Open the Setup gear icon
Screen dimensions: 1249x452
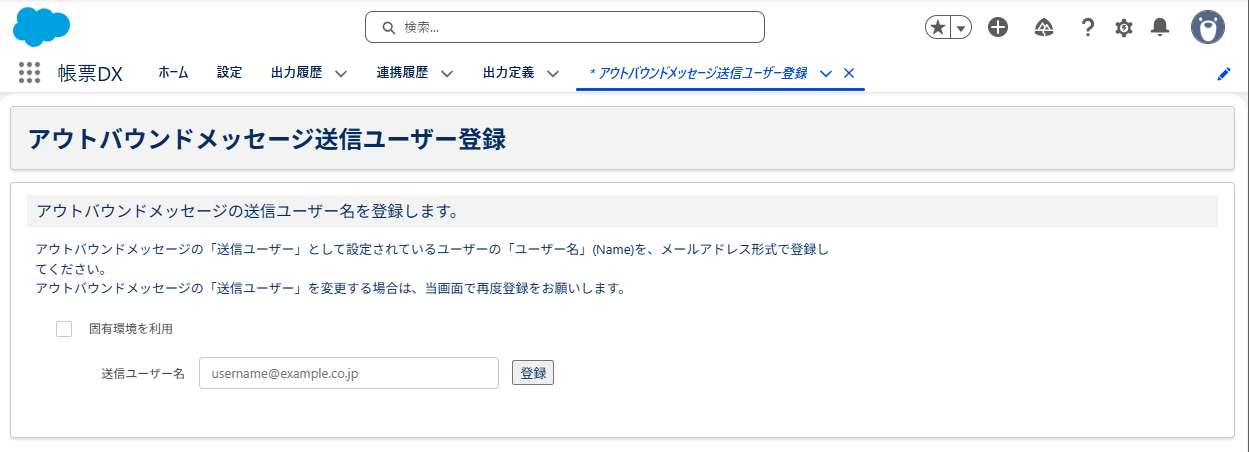(x=1124, y=28)
